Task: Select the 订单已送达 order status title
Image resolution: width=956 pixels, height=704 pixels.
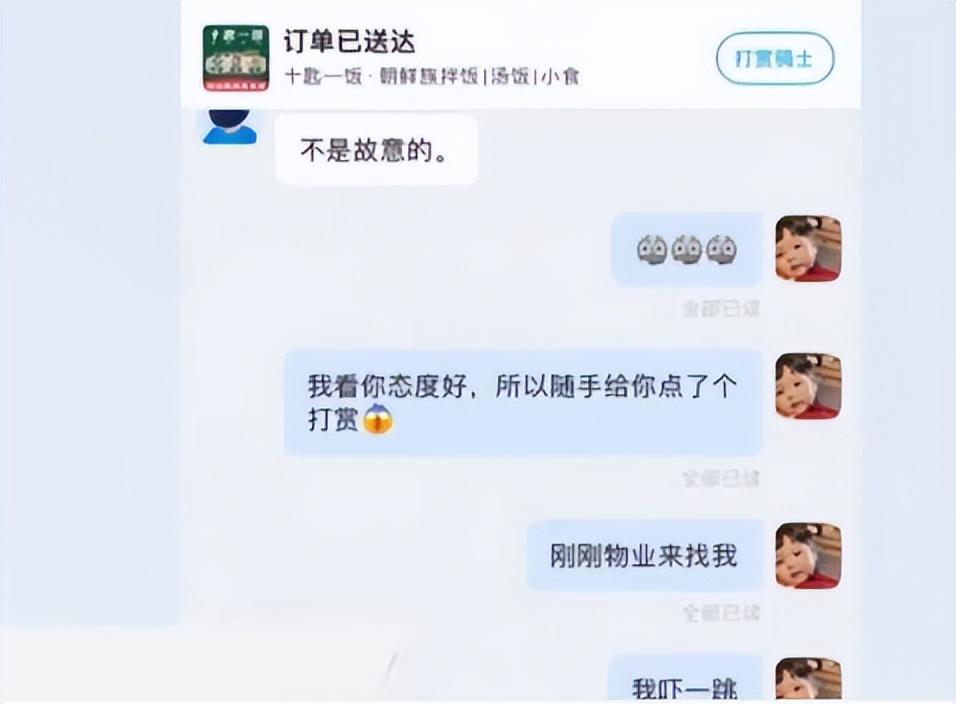Action: tap(349, 41)
